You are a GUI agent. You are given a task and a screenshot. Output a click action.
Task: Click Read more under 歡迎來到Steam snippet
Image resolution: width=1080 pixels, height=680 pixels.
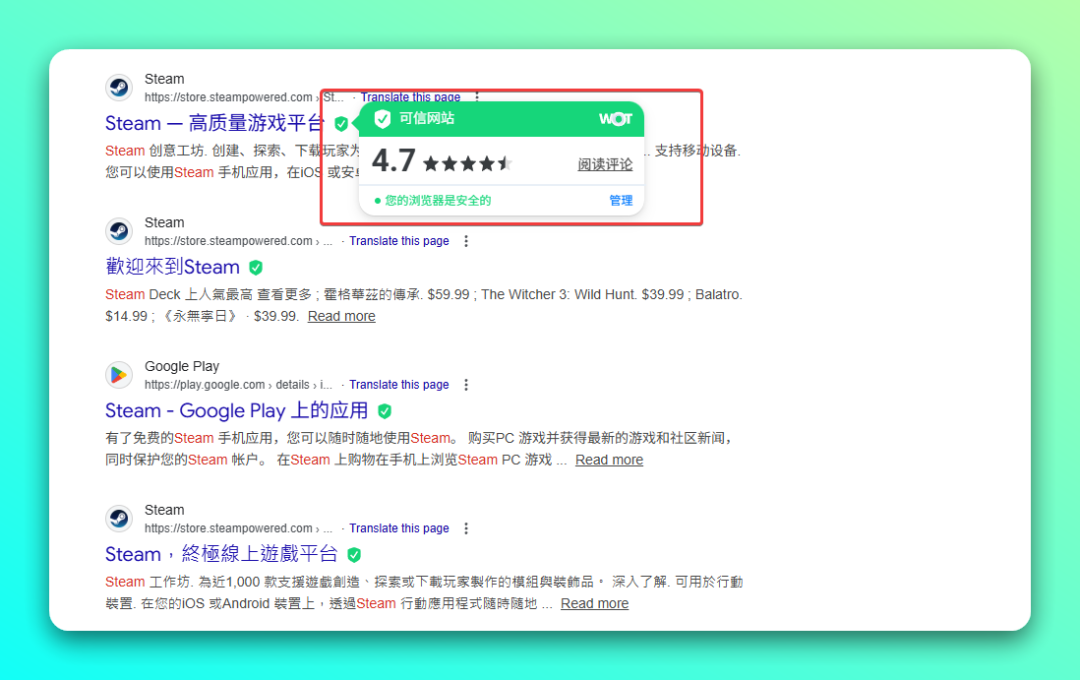342,316
